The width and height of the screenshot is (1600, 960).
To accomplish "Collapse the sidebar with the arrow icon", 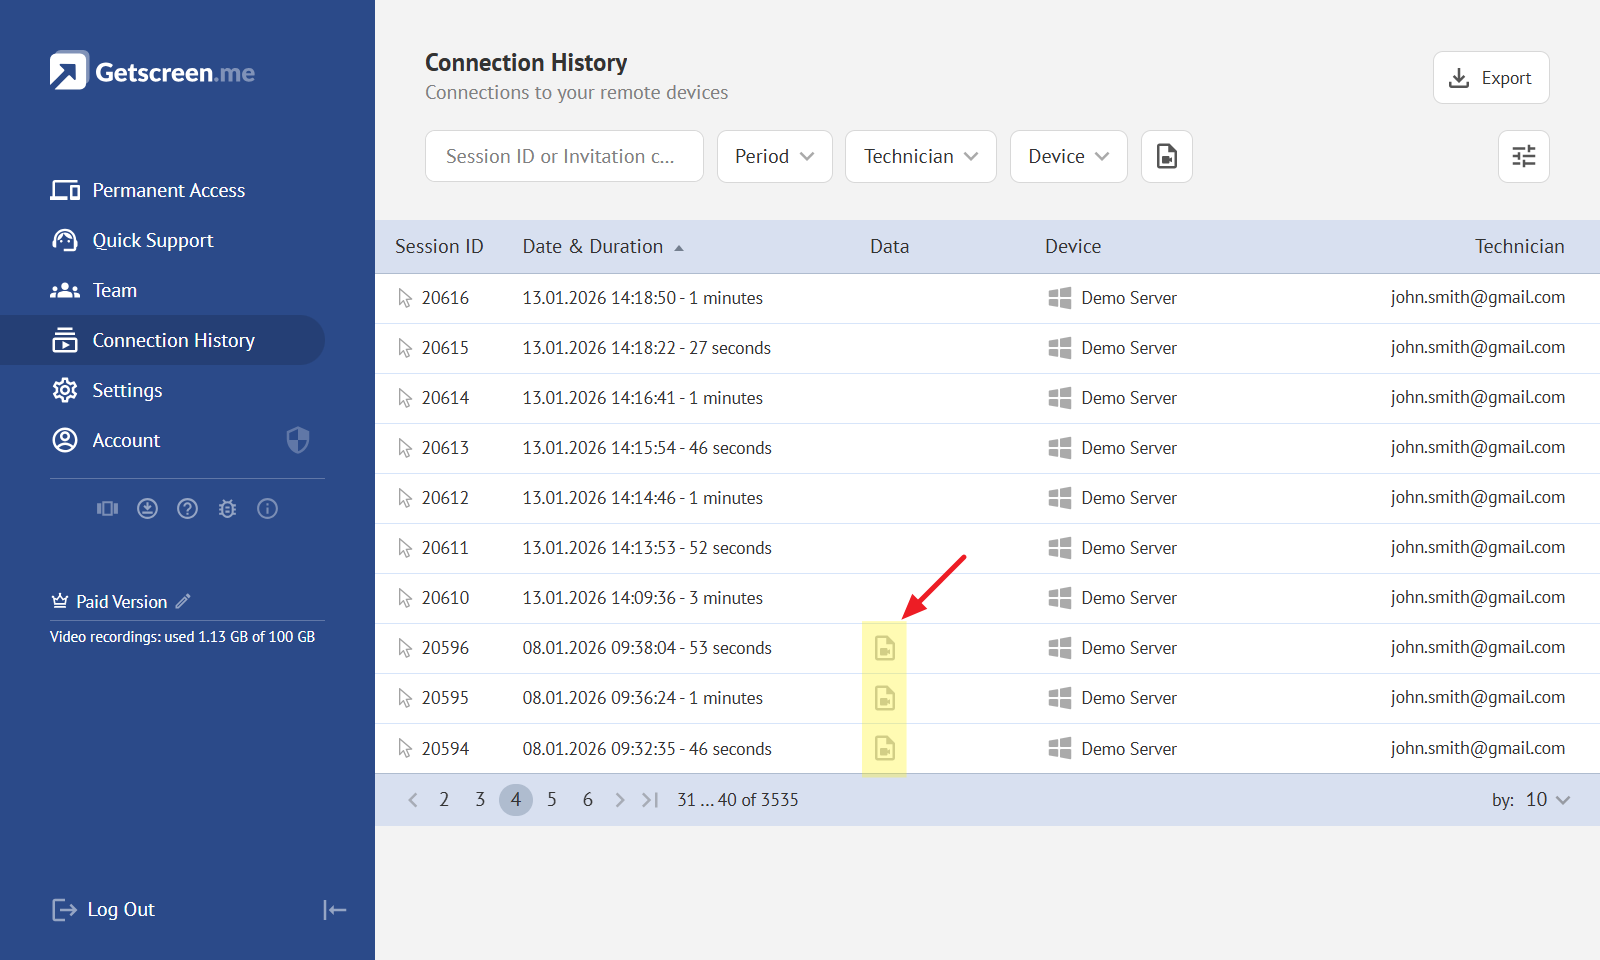I will [x=334, y=910].
